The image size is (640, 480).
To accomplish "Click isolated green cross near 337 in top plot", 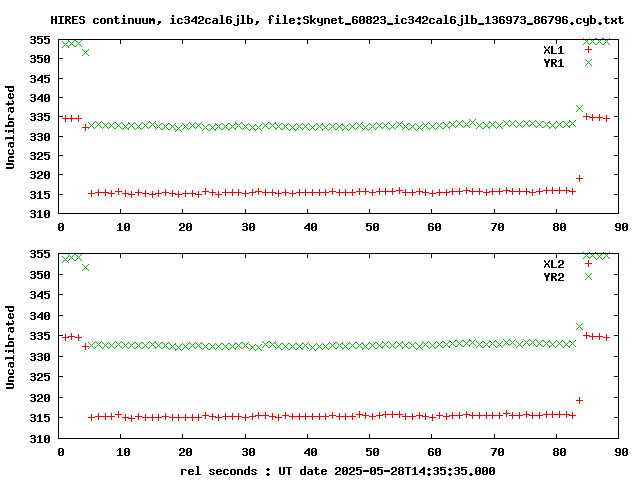I will (579, 109).
